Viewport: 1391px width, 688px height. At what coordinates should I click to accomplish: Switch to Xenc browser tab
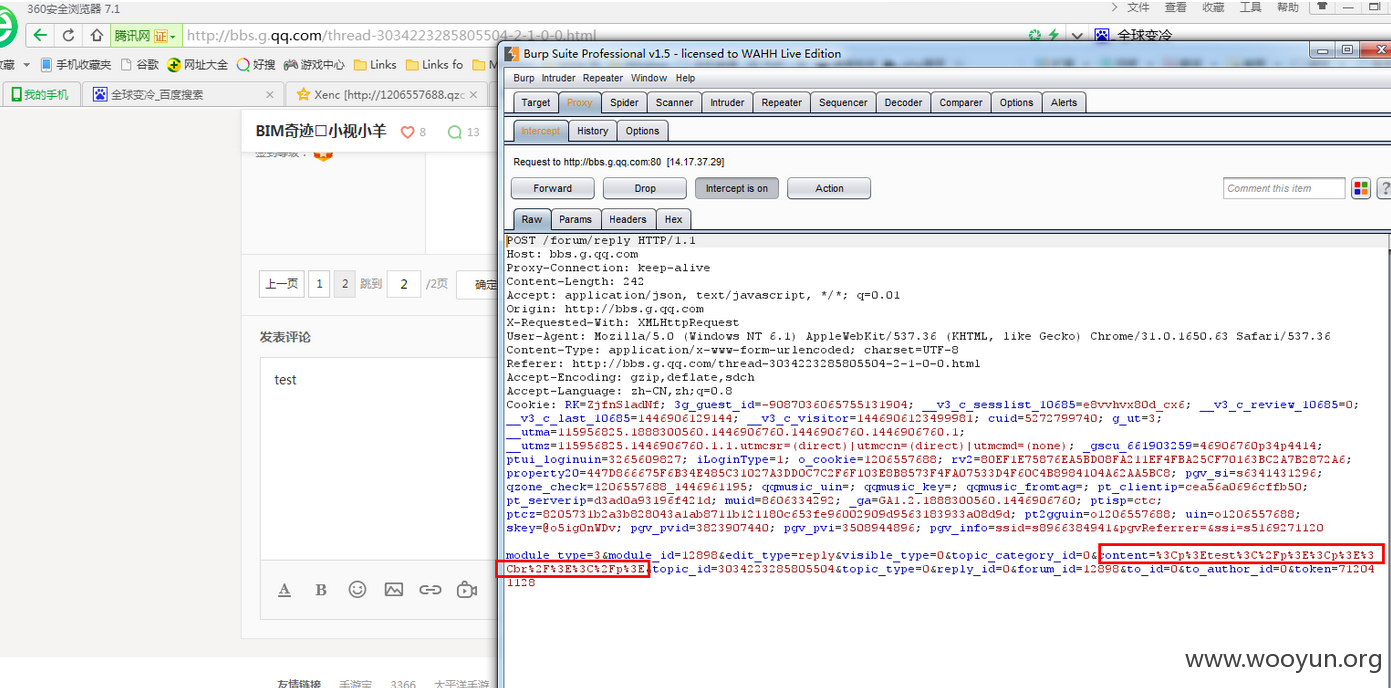pos(388,95)
